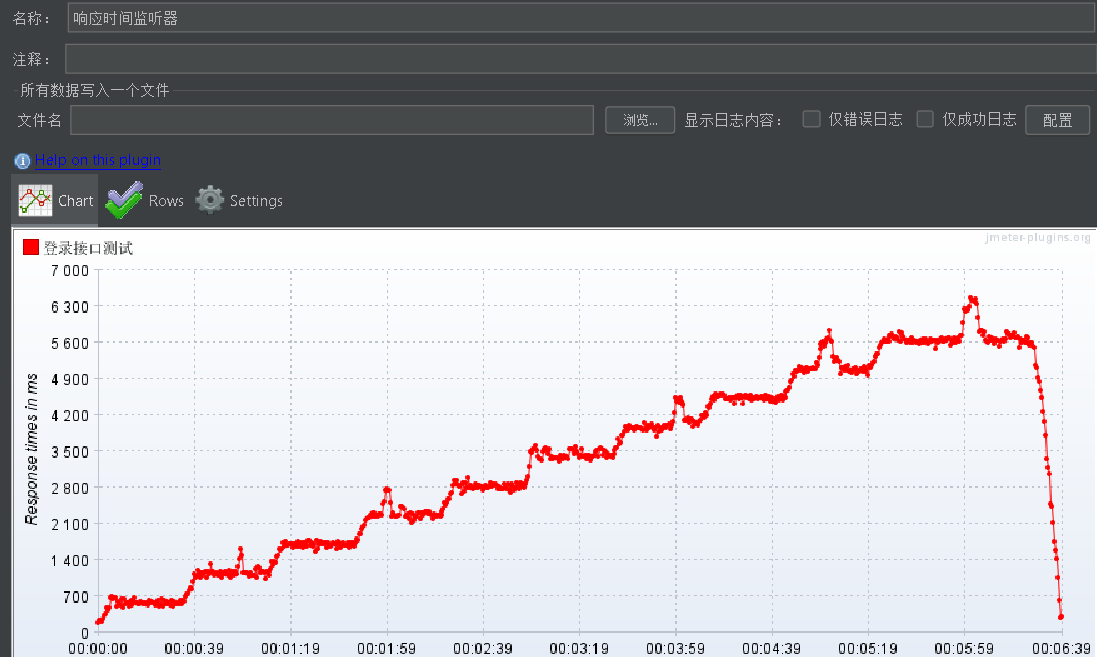Open the Rows tab
Screen dimensions: 1097x657
coord(145,201)
